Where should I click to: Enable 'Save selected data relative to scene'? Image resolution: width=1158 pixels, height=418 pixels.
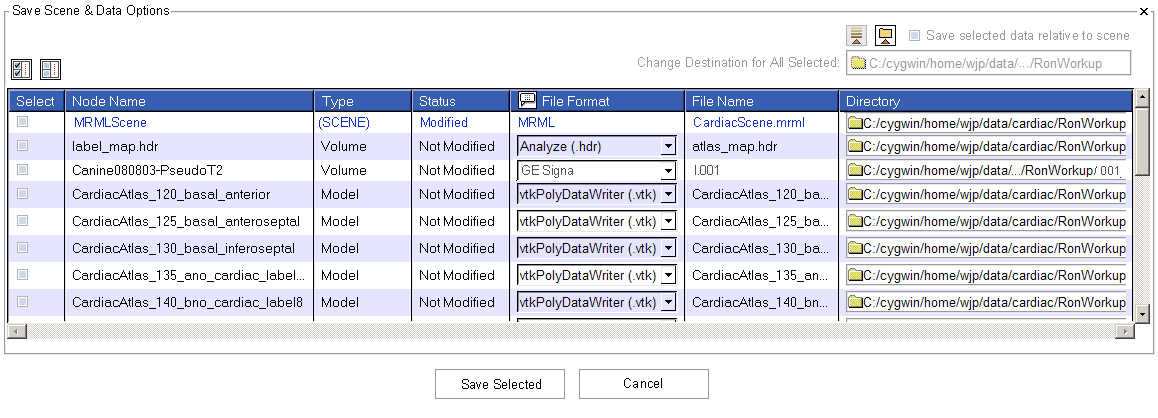click(x=914, y=36)
